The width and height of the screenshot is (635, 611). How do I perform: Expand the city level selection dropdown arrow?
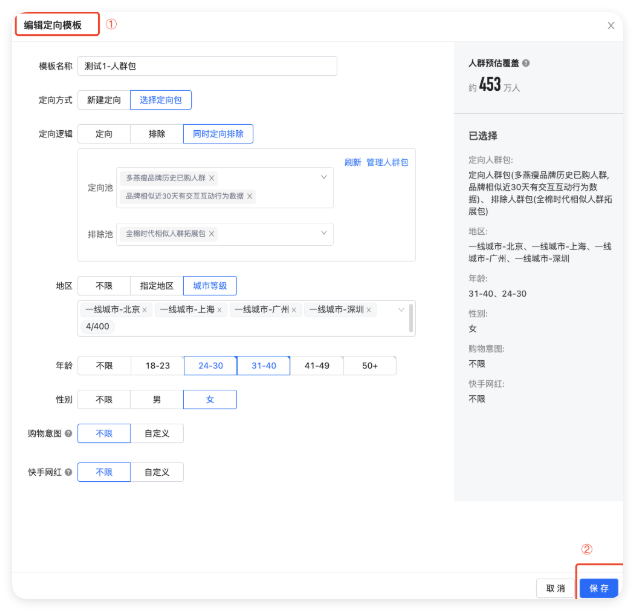[x=401, y=310]
